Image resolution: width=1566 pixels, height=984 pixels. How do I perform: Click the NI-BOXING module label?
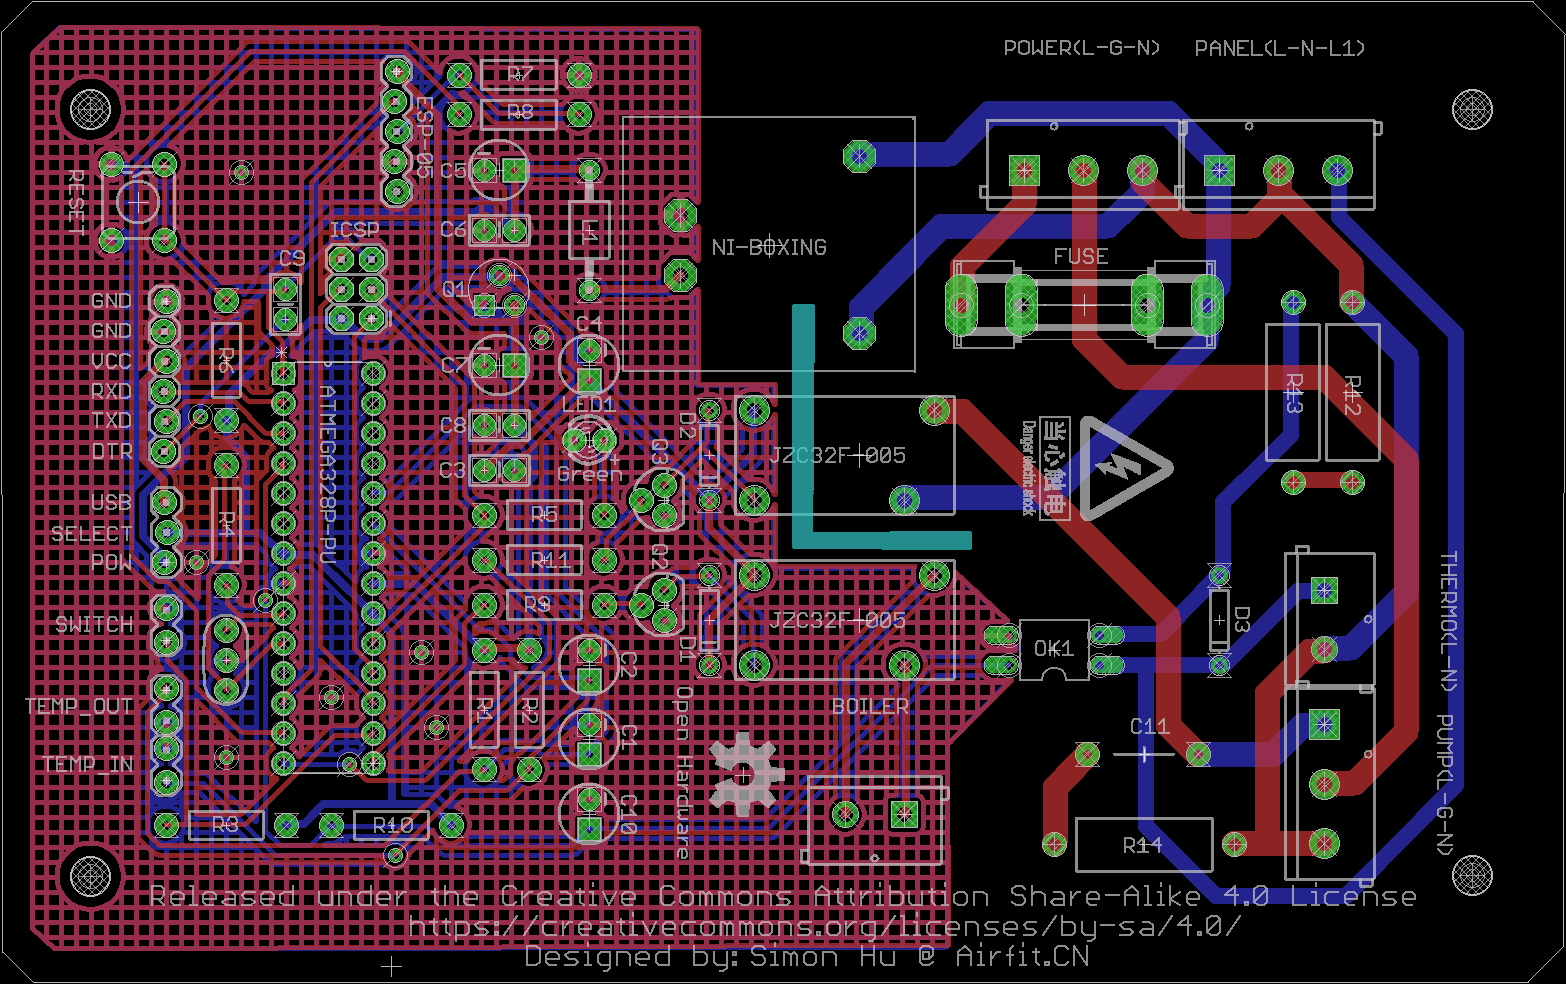pos(769,247)
